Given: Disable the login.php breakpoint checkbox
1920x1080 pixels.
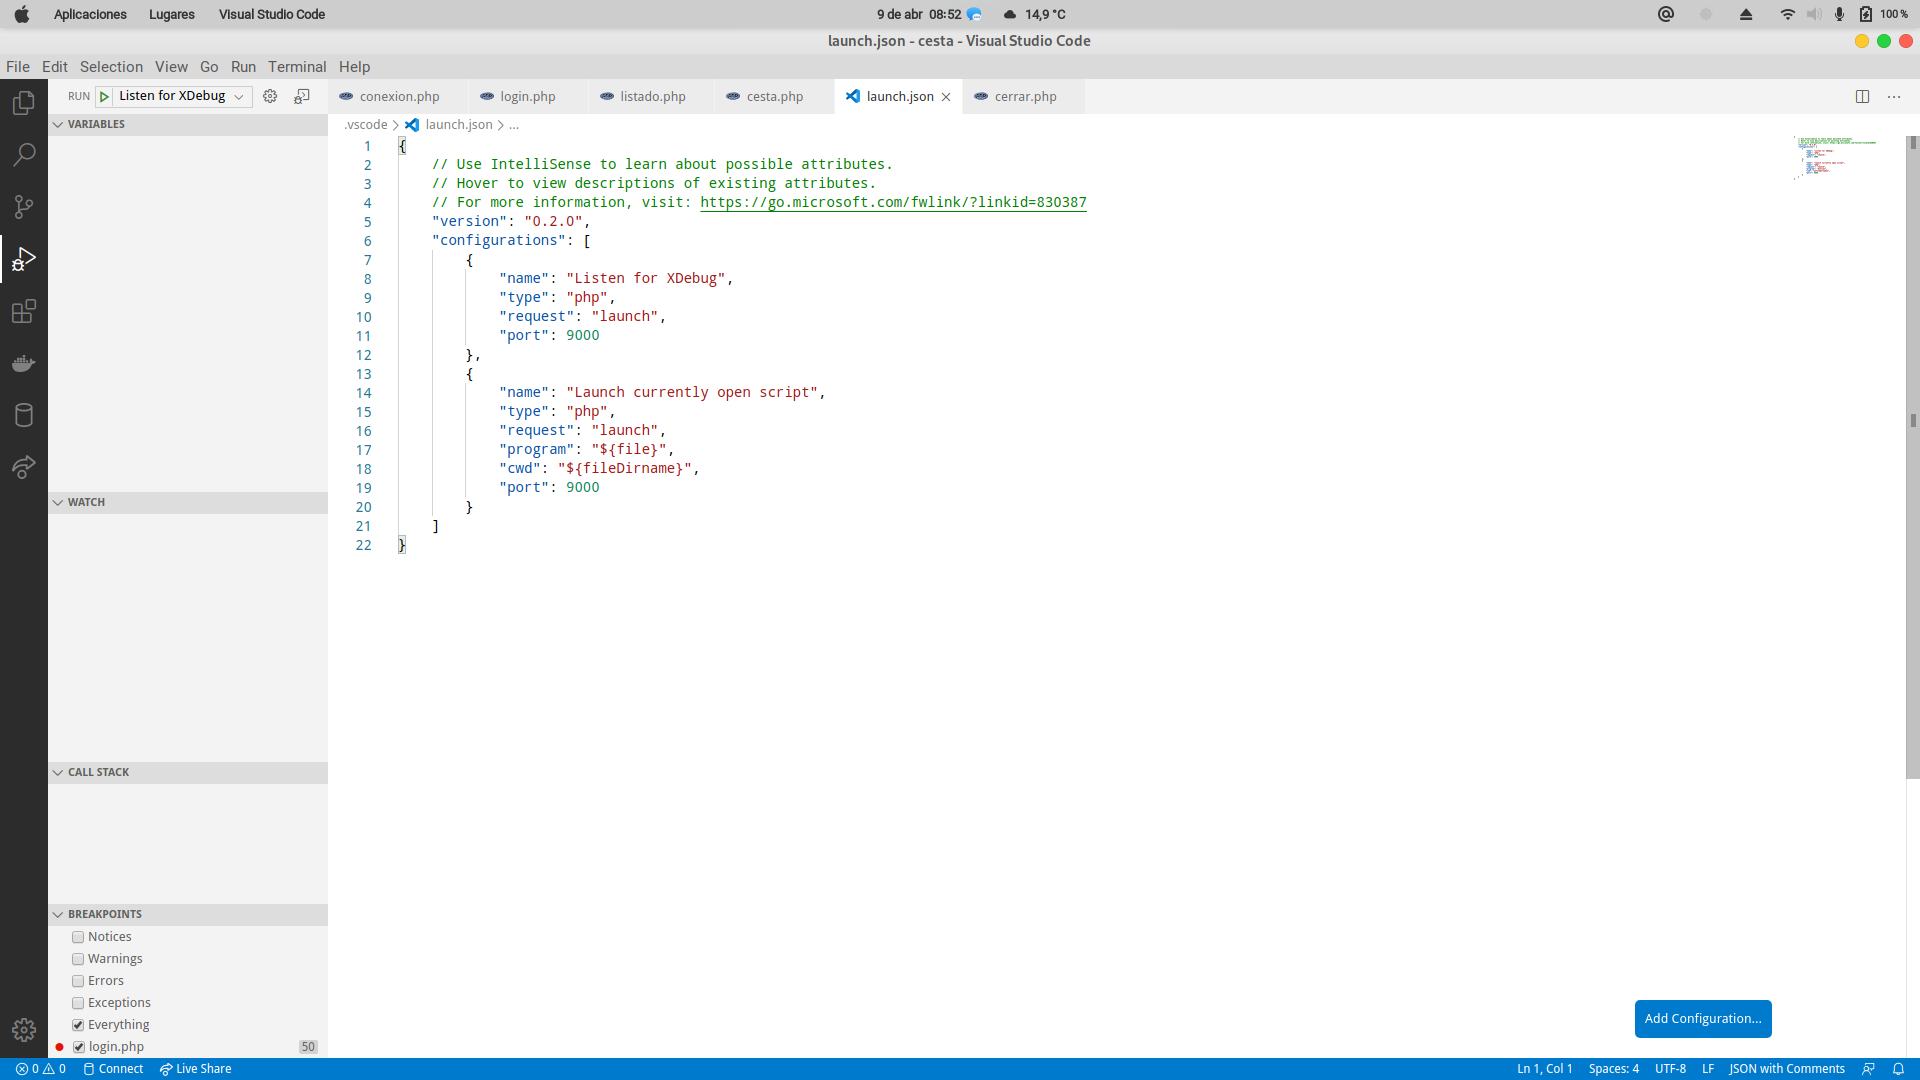Looking at the screenshot, I should [x=79, y=1047].
